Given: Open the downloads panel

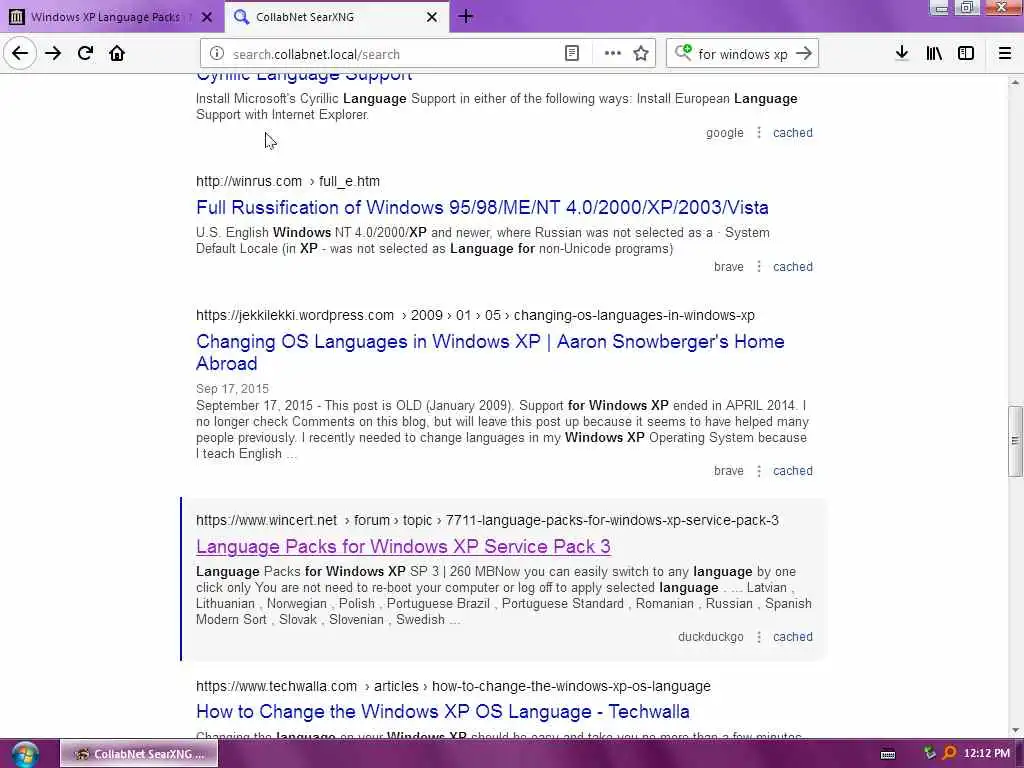Looking at the screenshot, I should (x=902, y=54).
